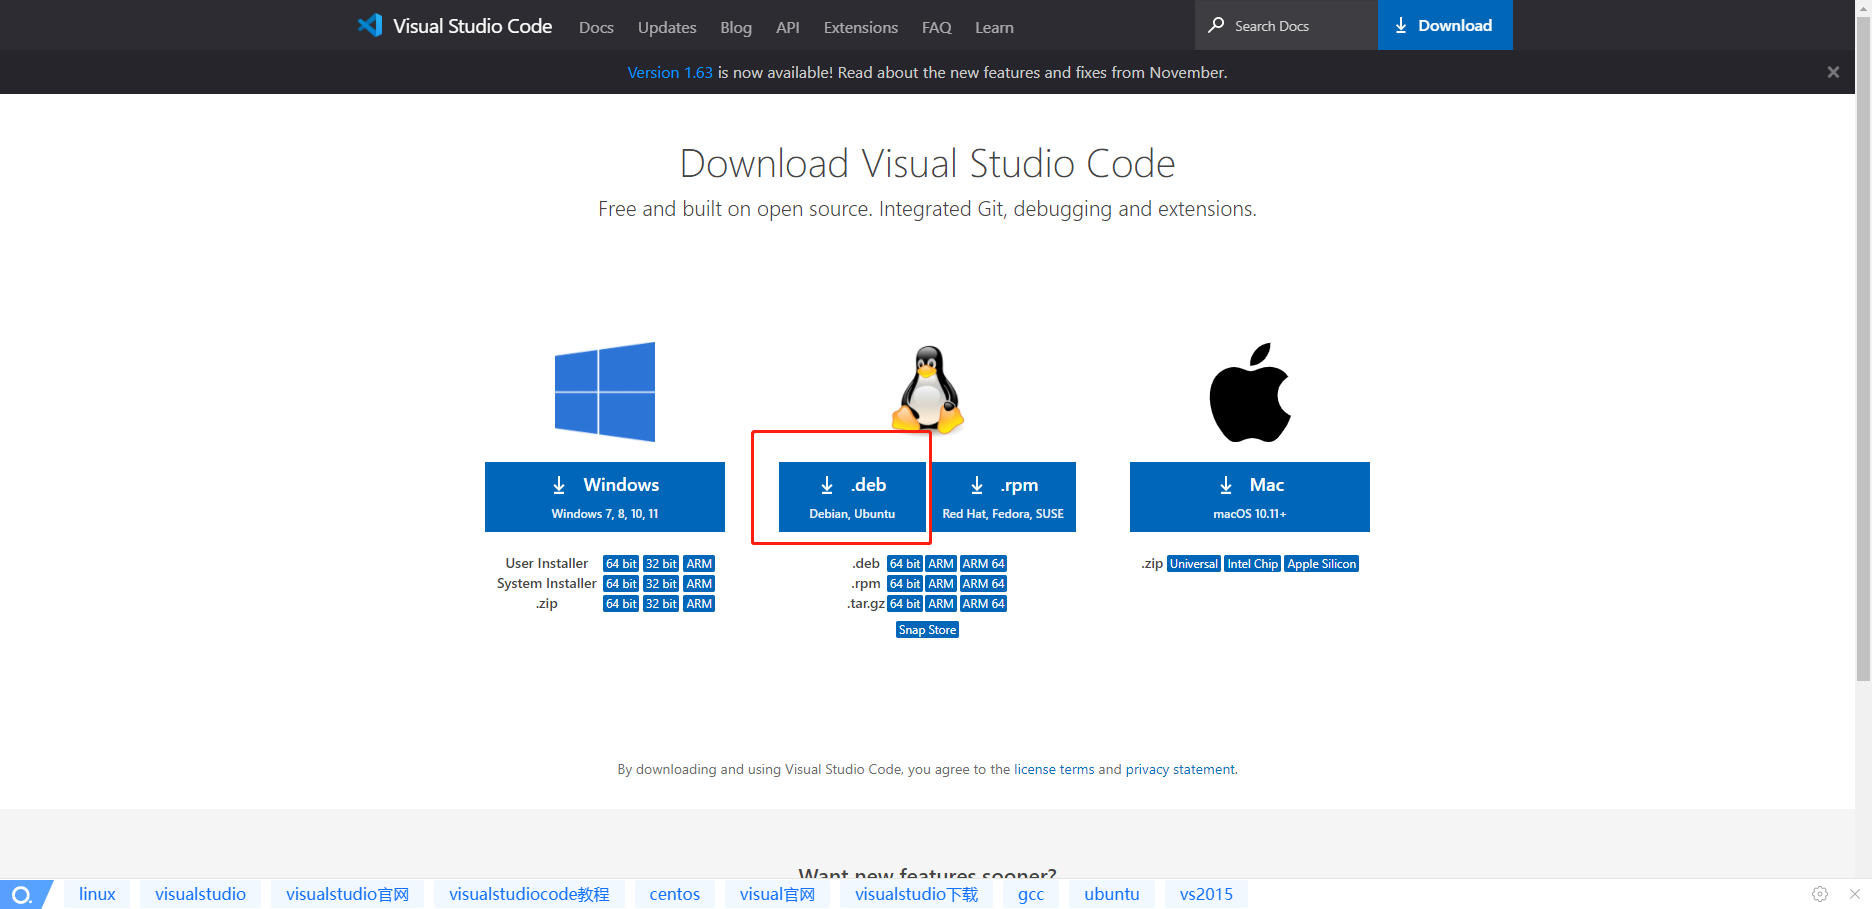Open the FAQ page

(x=937, y=27)
